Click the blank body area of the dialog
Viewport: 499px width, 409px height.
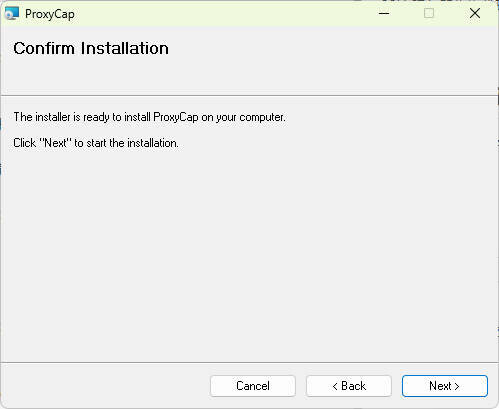point(249,253)
